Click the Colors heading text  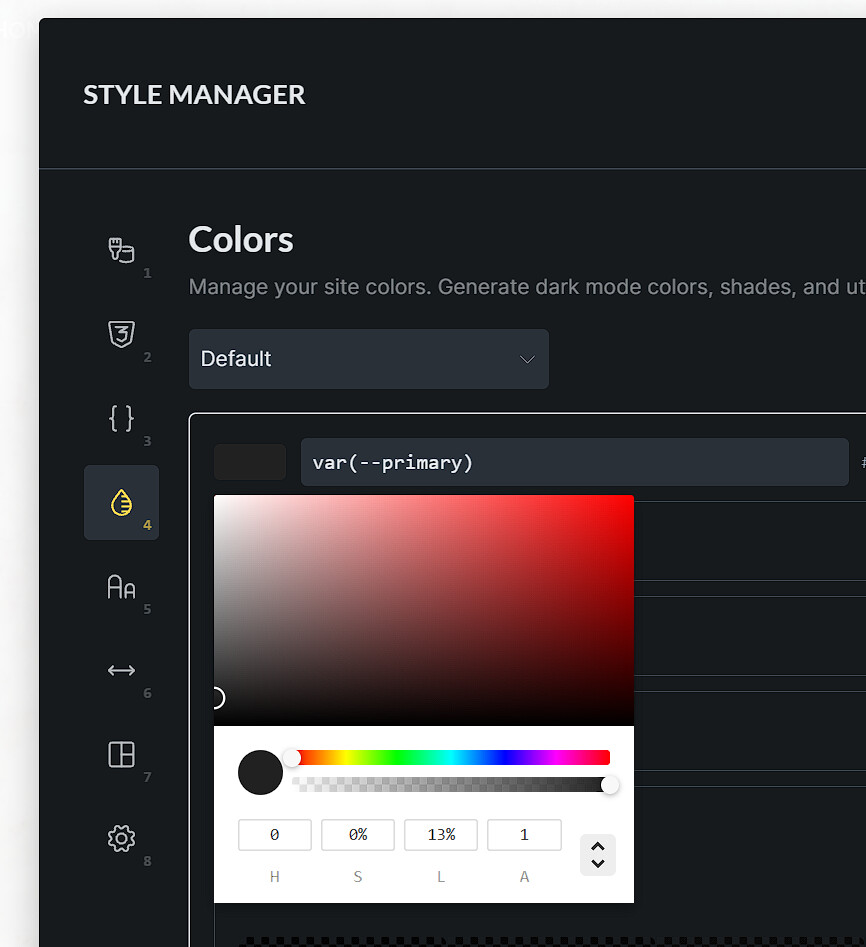(241, 240)
